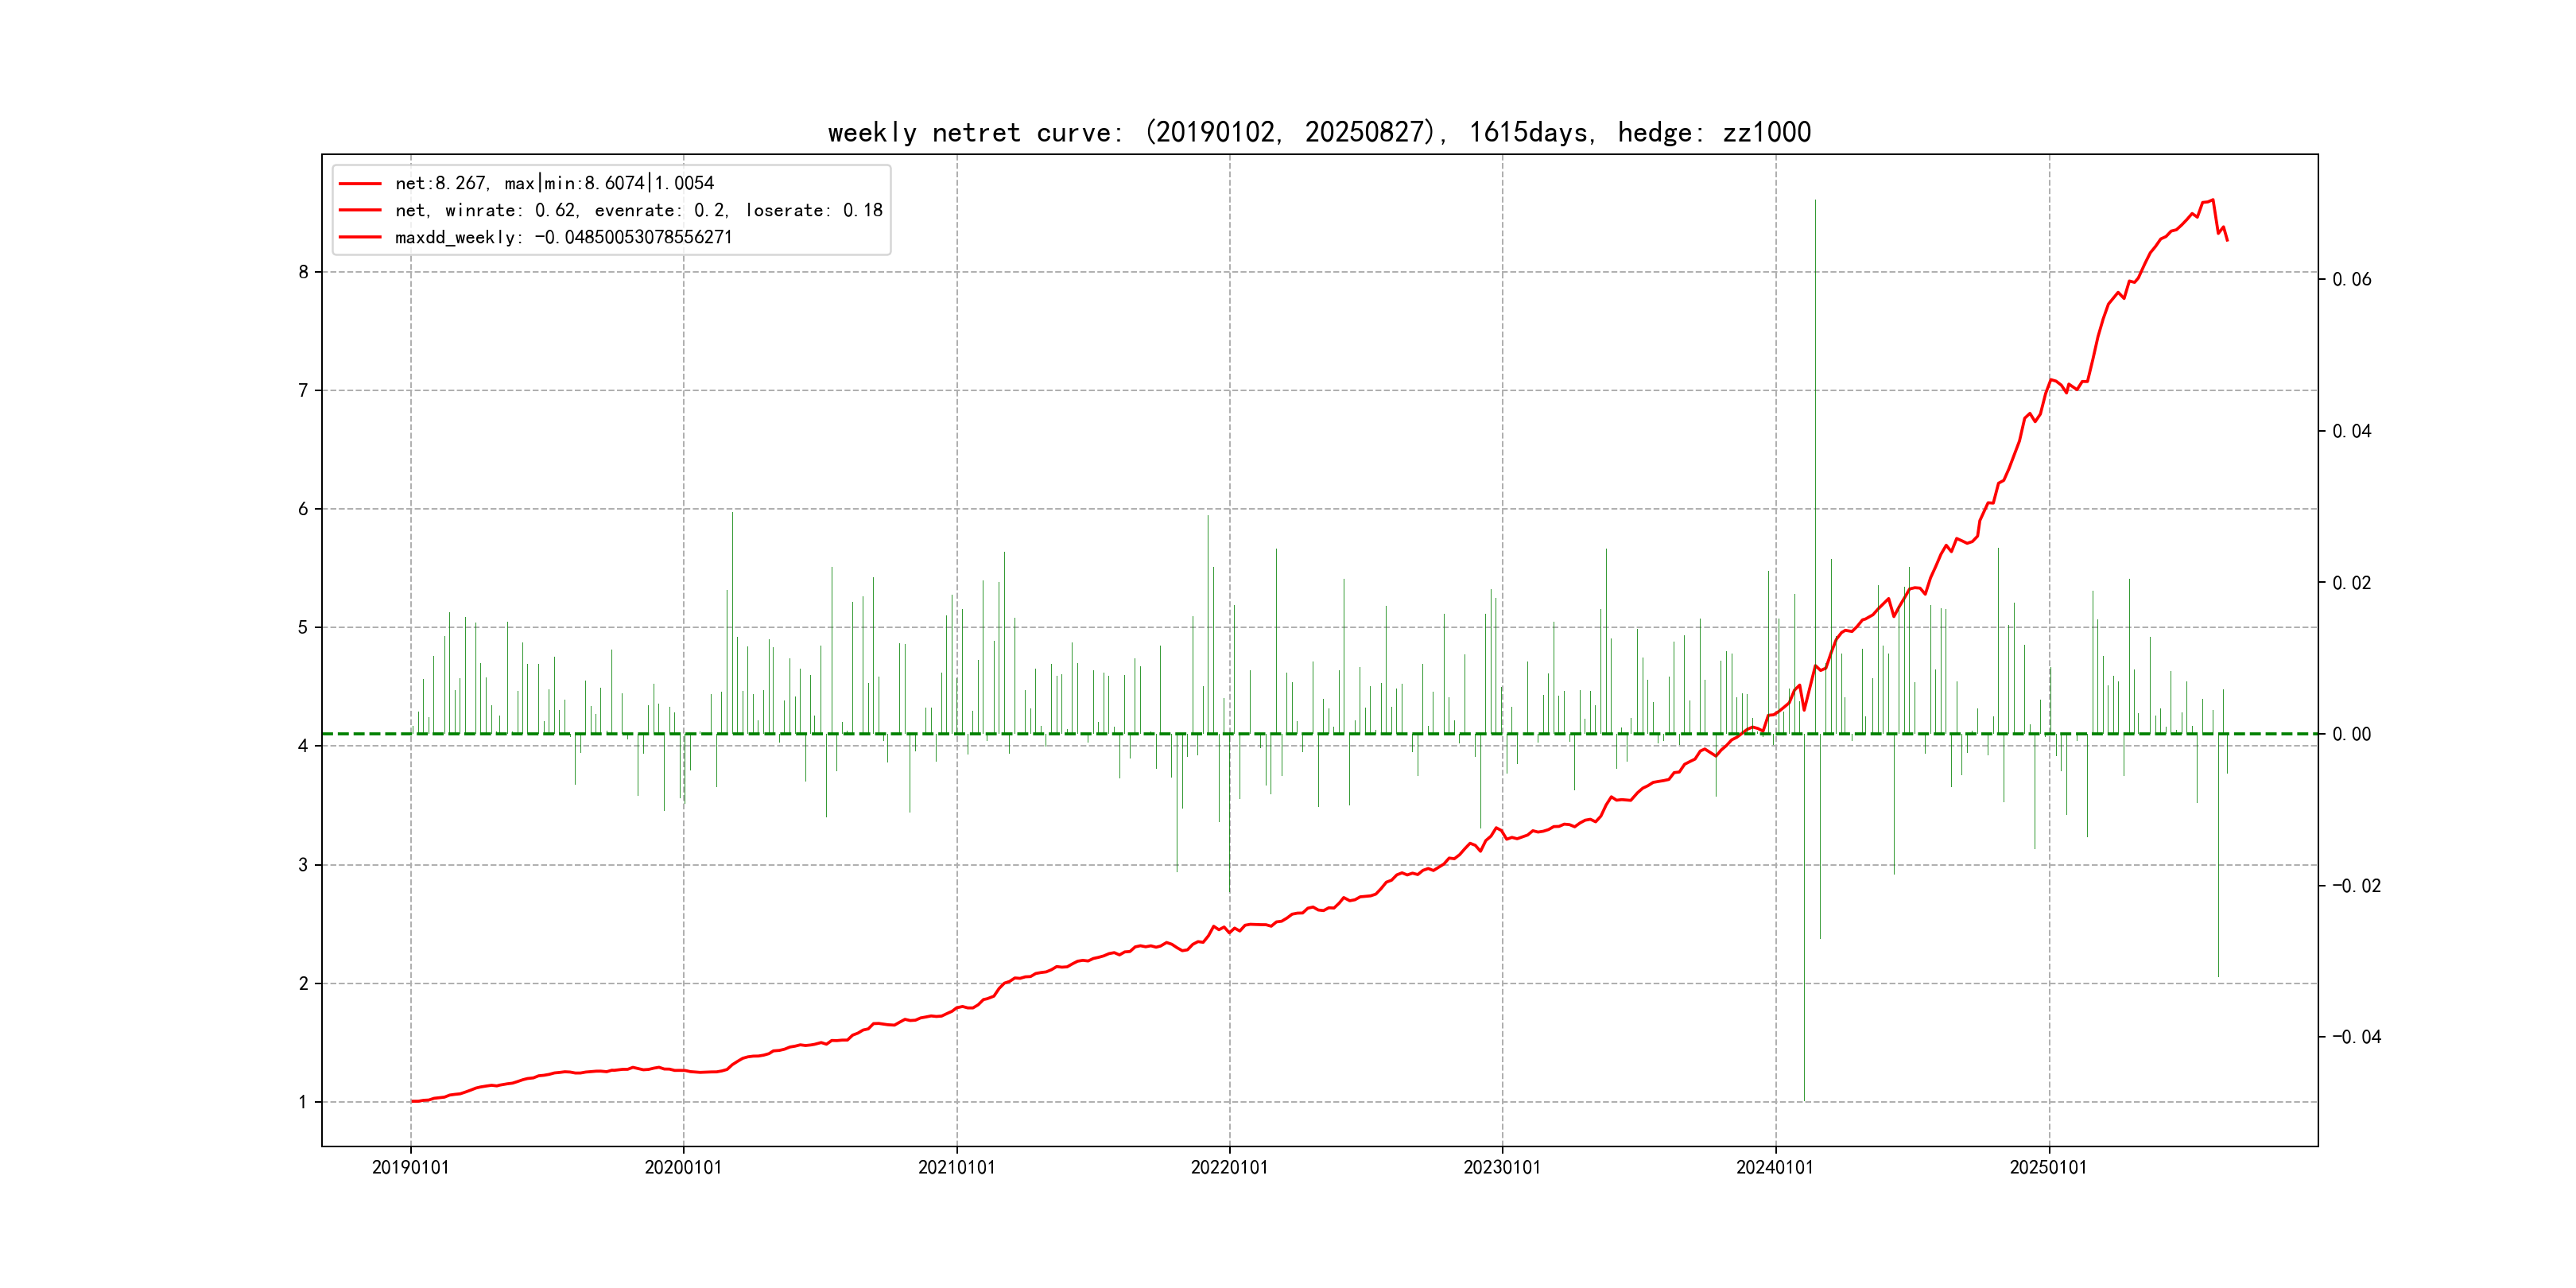Image resolution: width=2576 pixels, height=1288 pixels.
Task: Click the starting point of the red curve
Action: click(413, 1101)
